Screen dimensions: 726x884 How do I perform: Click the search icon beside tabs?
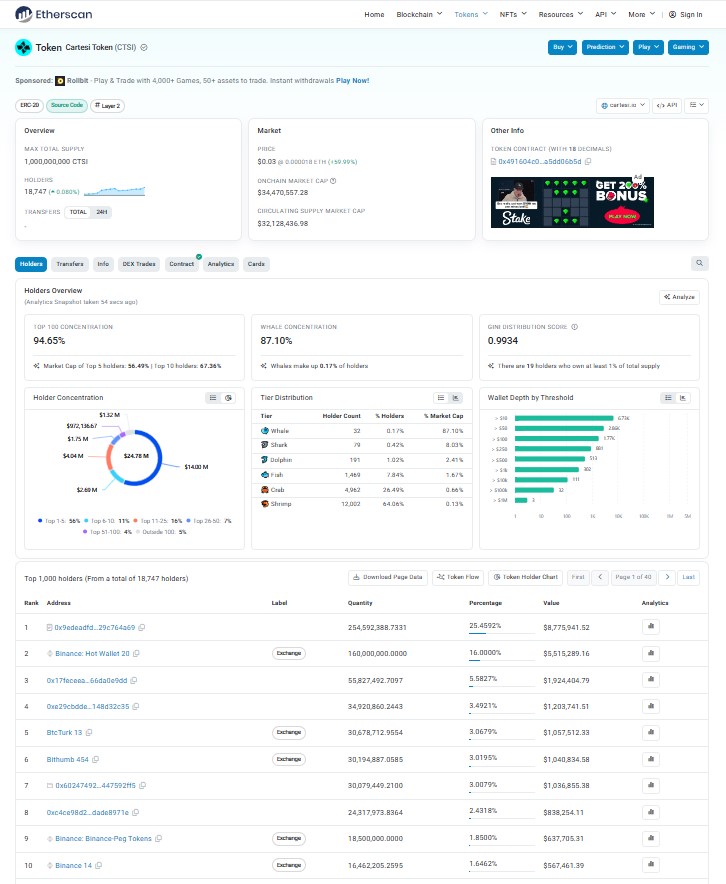click(x=700, y=263)
